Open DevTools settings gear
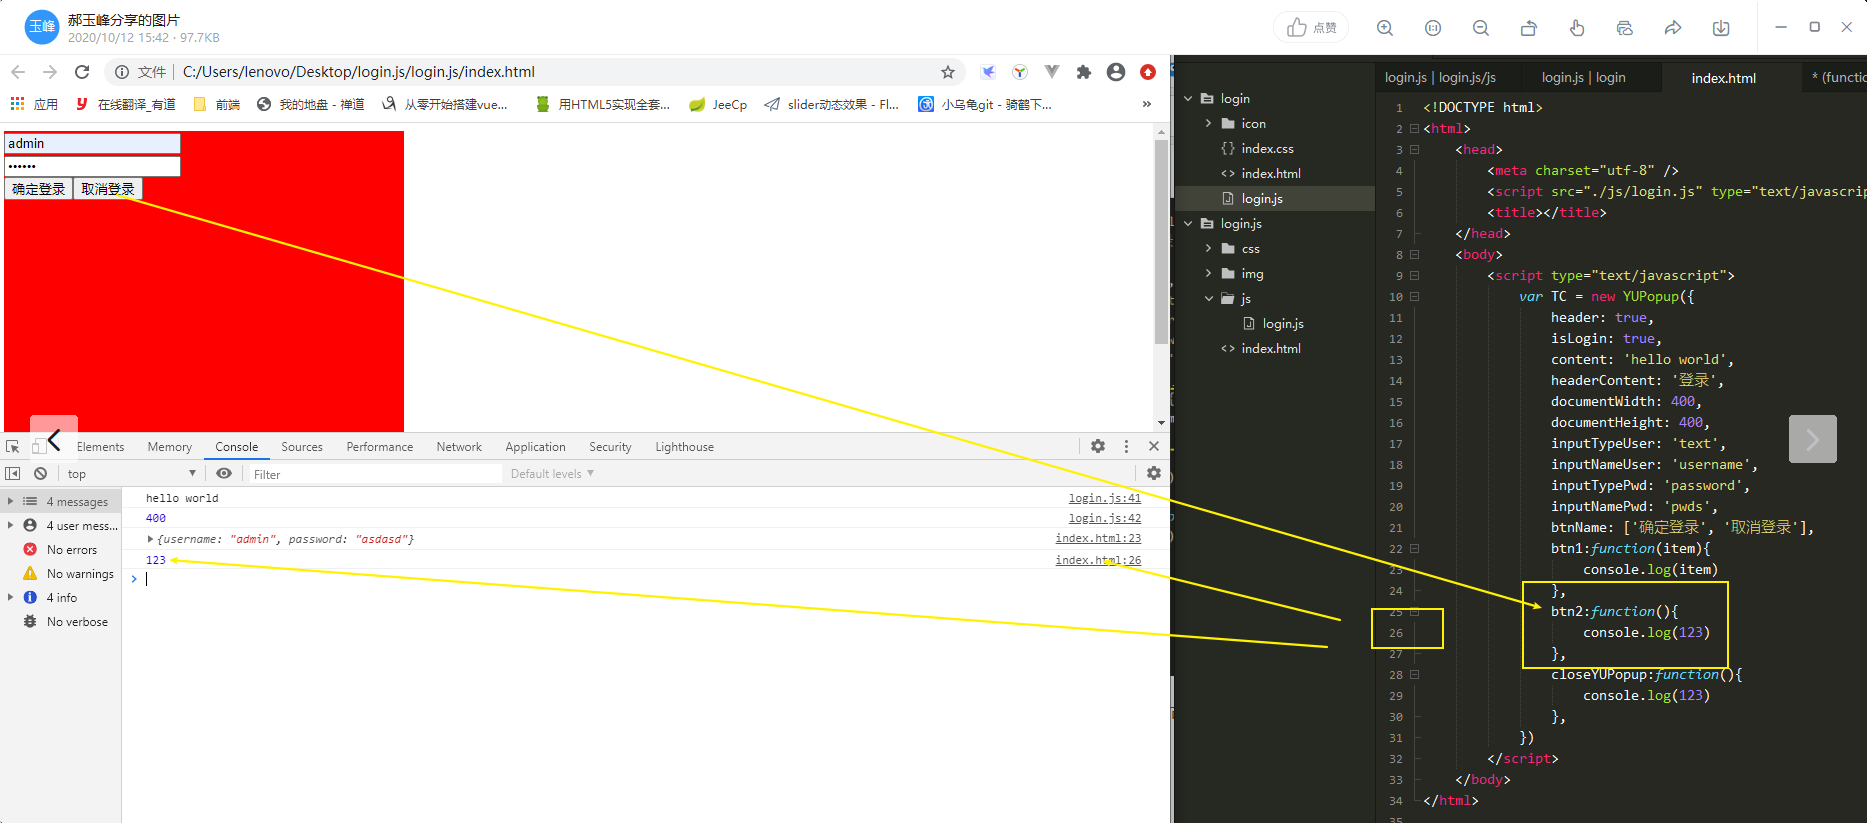1867x823 pixels. click(1098, 446)
